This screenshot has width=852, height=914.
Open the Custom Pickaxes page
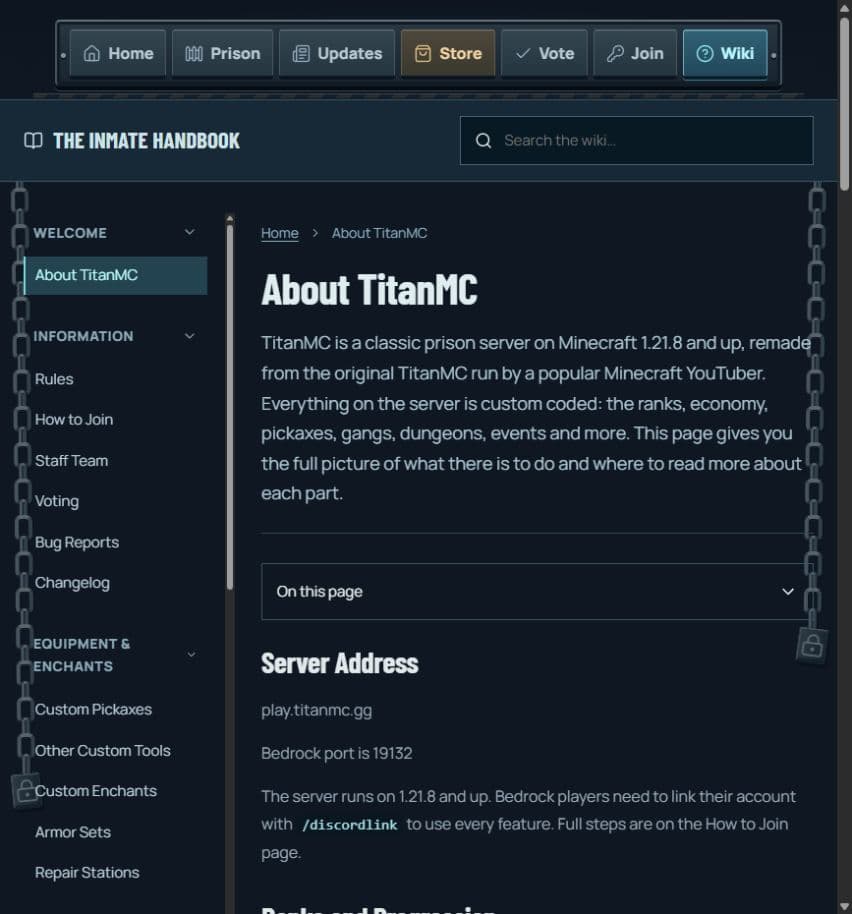click(x=93, y=709)
